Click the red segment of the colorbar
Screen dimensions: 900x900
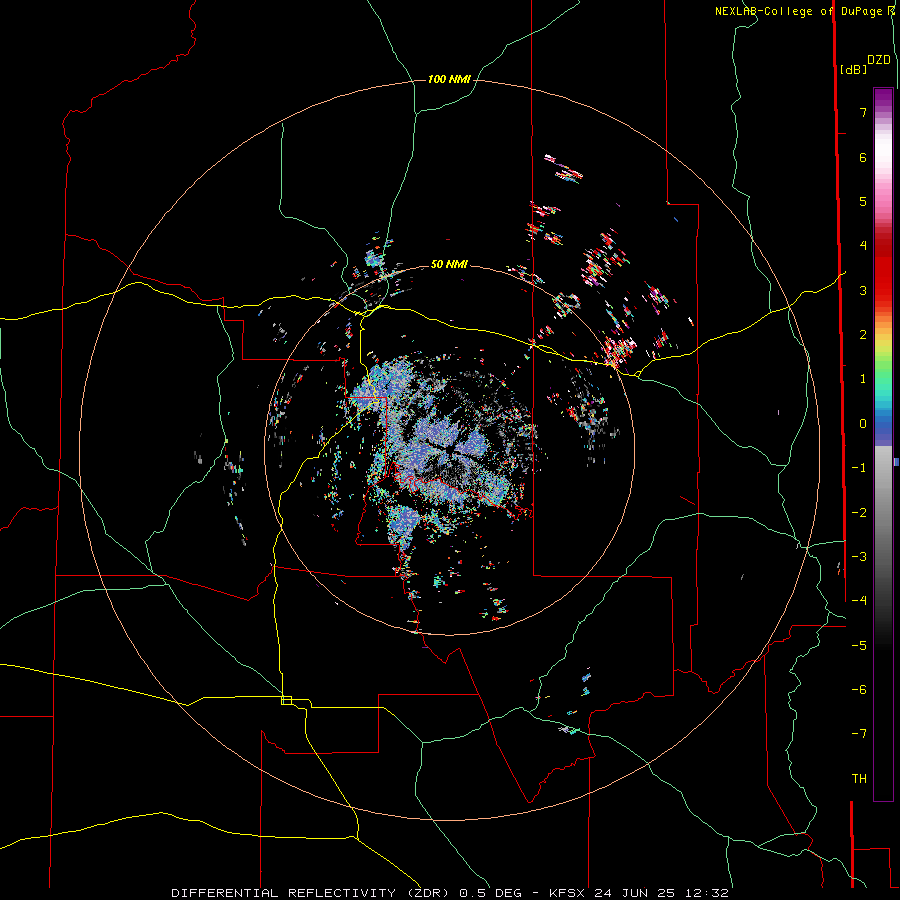tap(883, 270)
